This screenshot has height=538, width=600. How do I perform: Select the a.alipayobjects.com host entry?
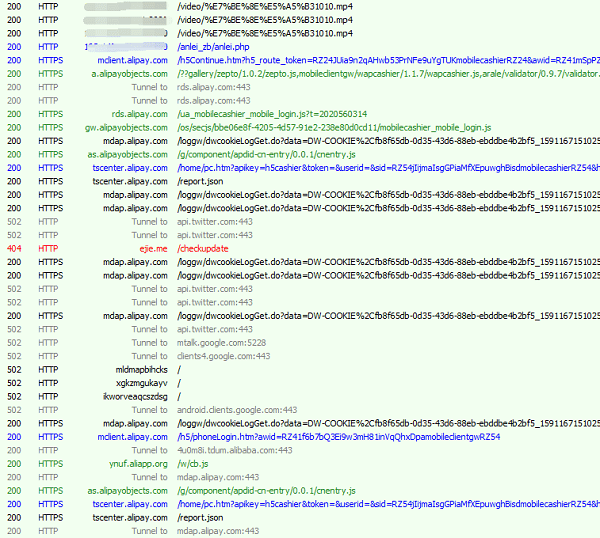pos(129,74)
